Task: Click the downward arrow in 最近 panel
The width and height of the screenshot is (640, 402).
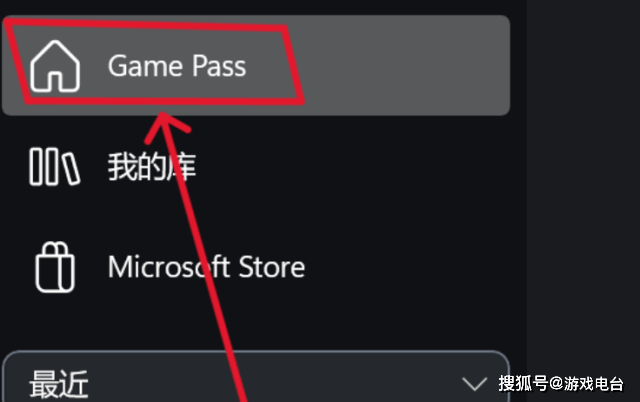Action: (x=474, y=384)
